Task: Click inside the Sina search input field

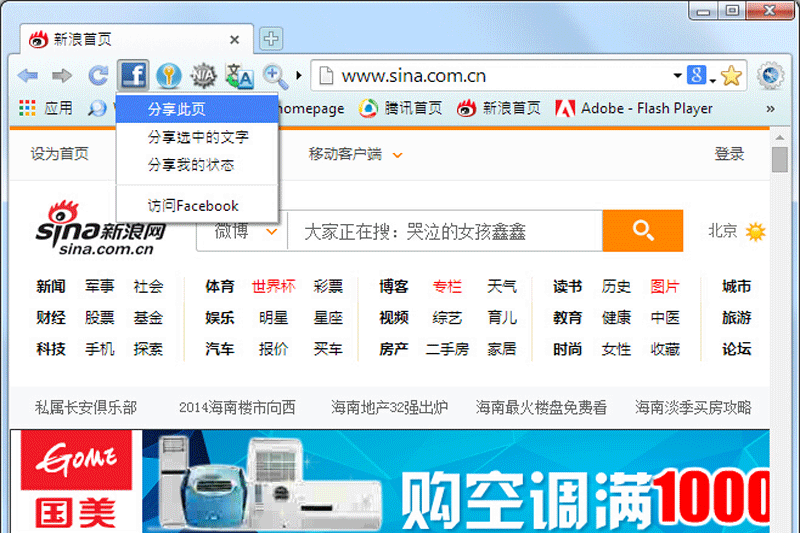Action: point(445,232)
